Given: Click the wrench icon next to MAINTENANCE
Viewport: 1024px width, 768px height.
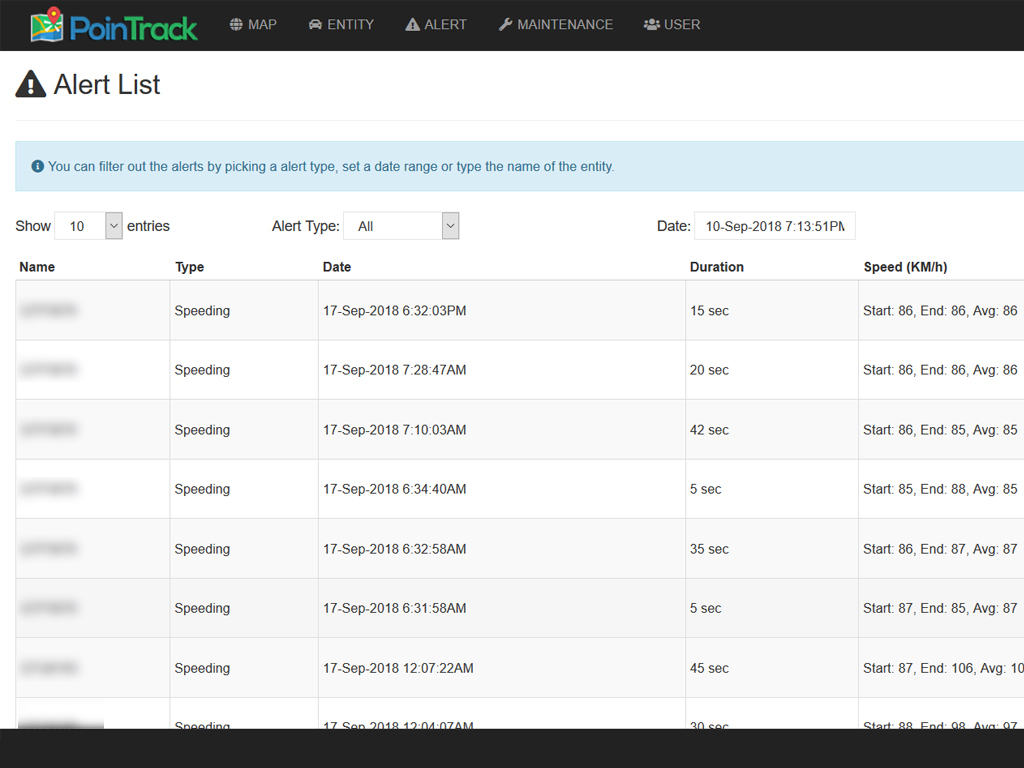Looking at the screenshot, I should pyautogui.click(x=504, y=24).
